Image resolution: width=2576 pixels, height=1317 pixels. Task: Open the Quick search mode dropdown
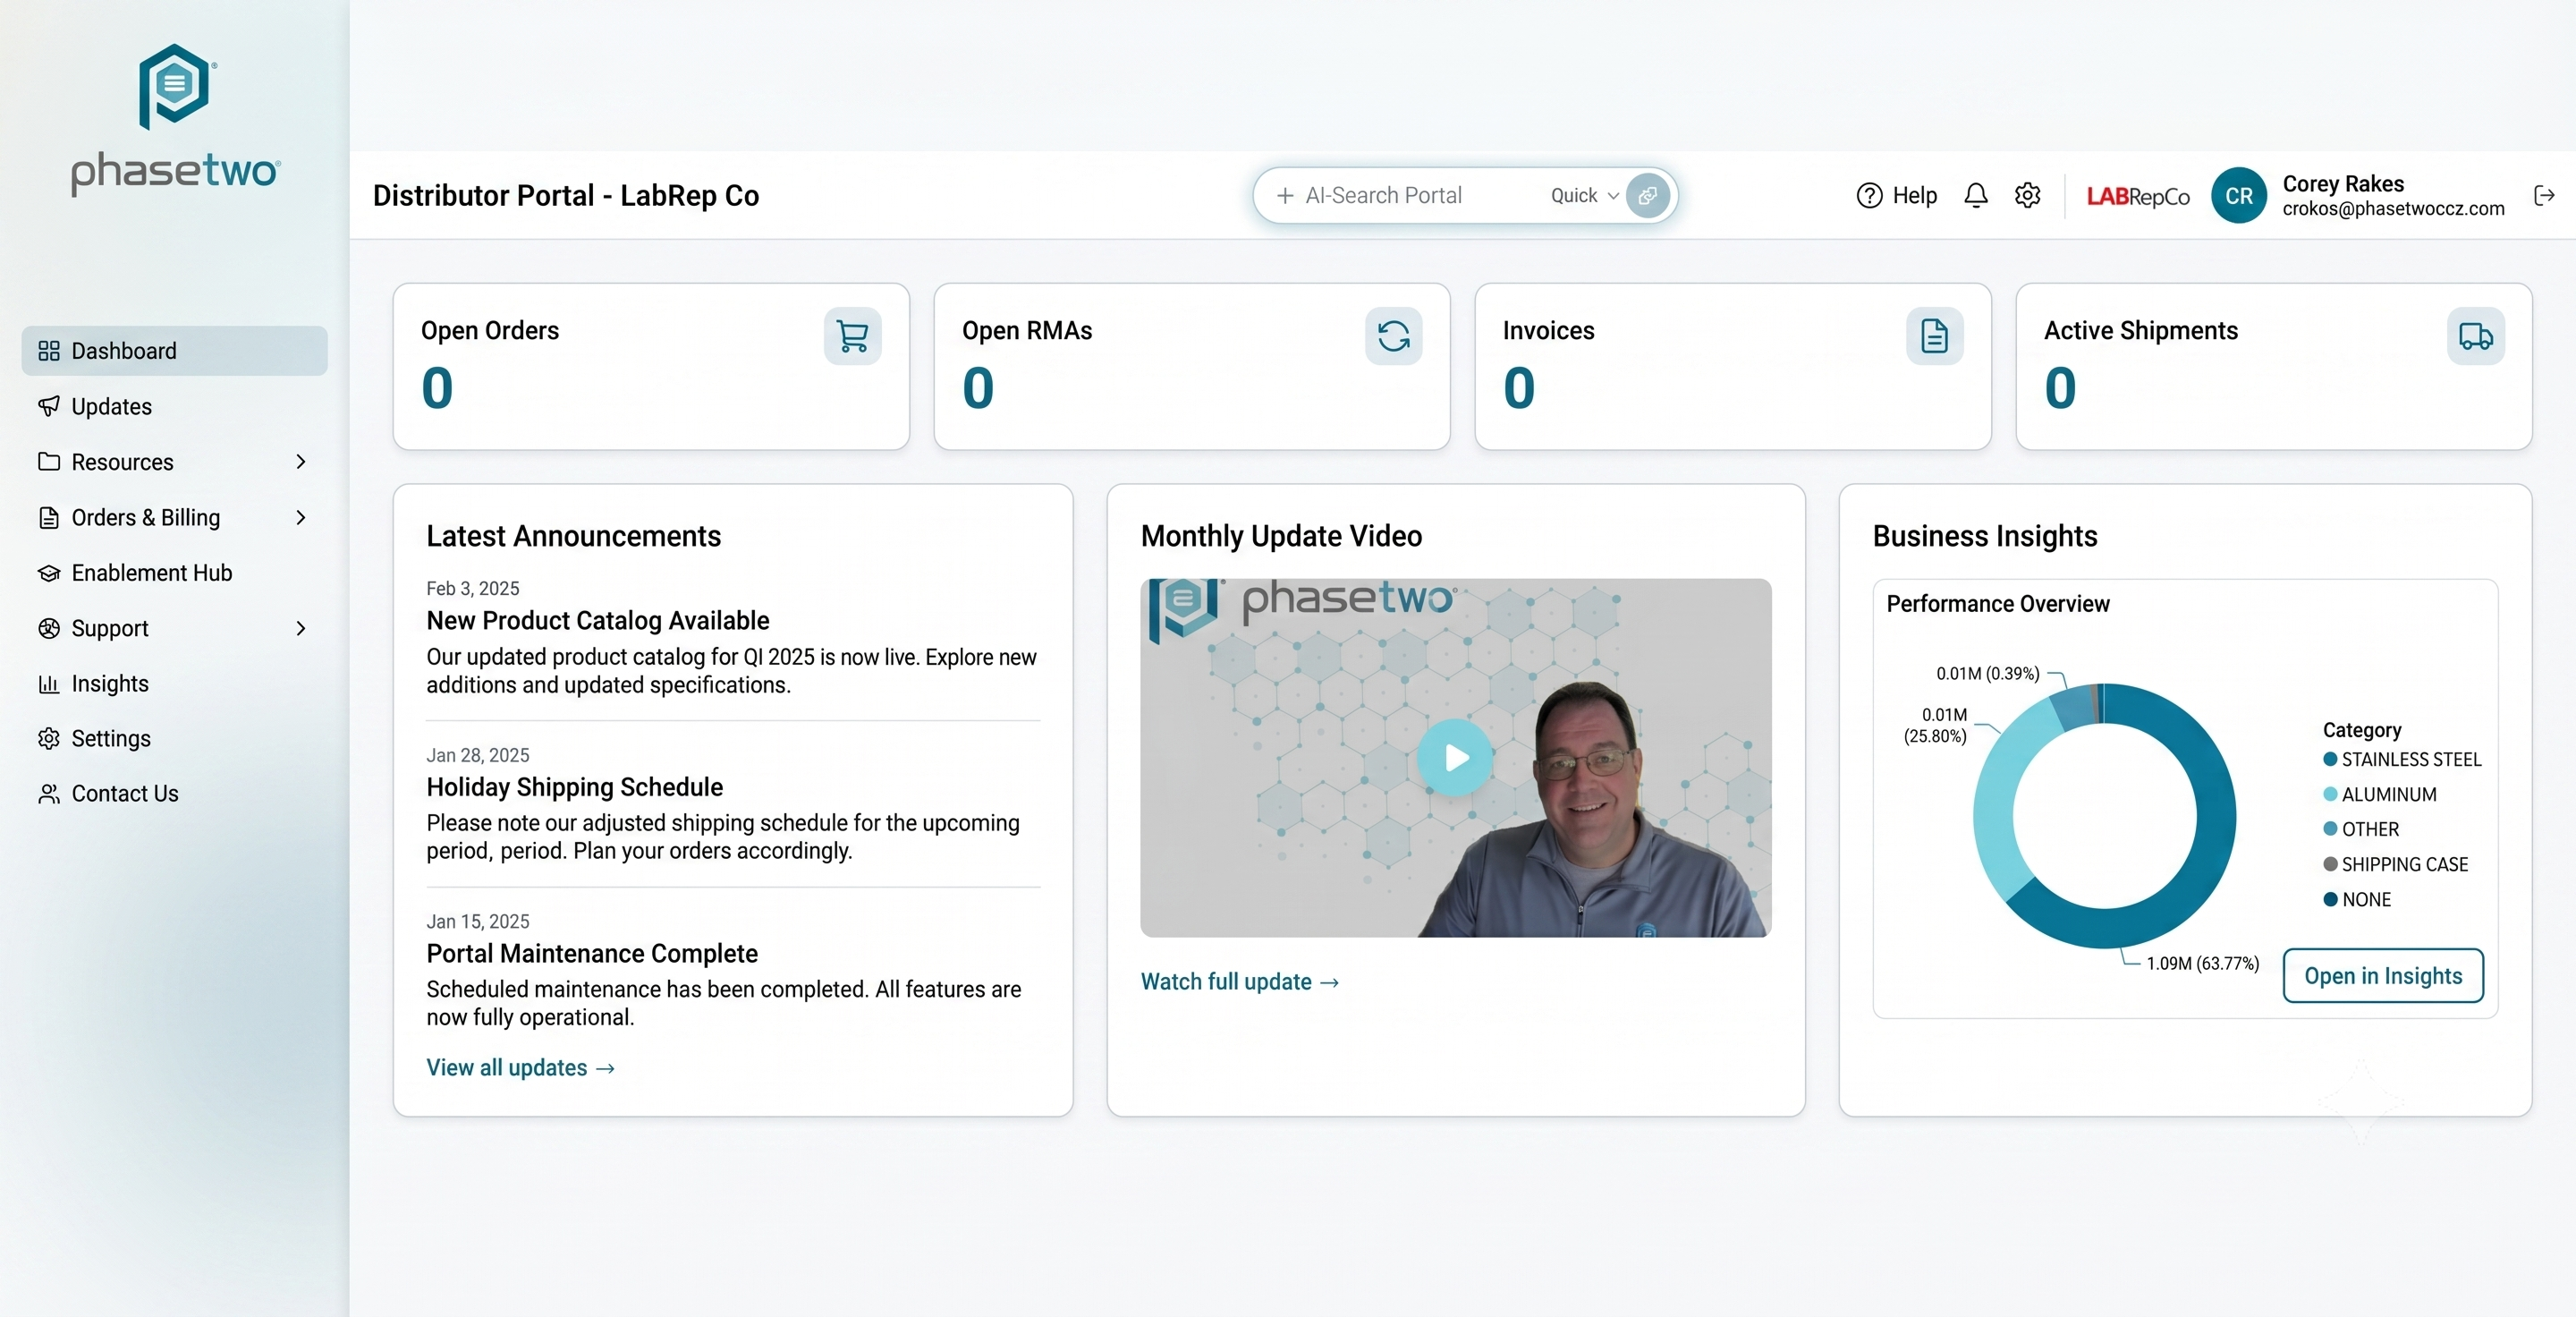pos(1584,195)
